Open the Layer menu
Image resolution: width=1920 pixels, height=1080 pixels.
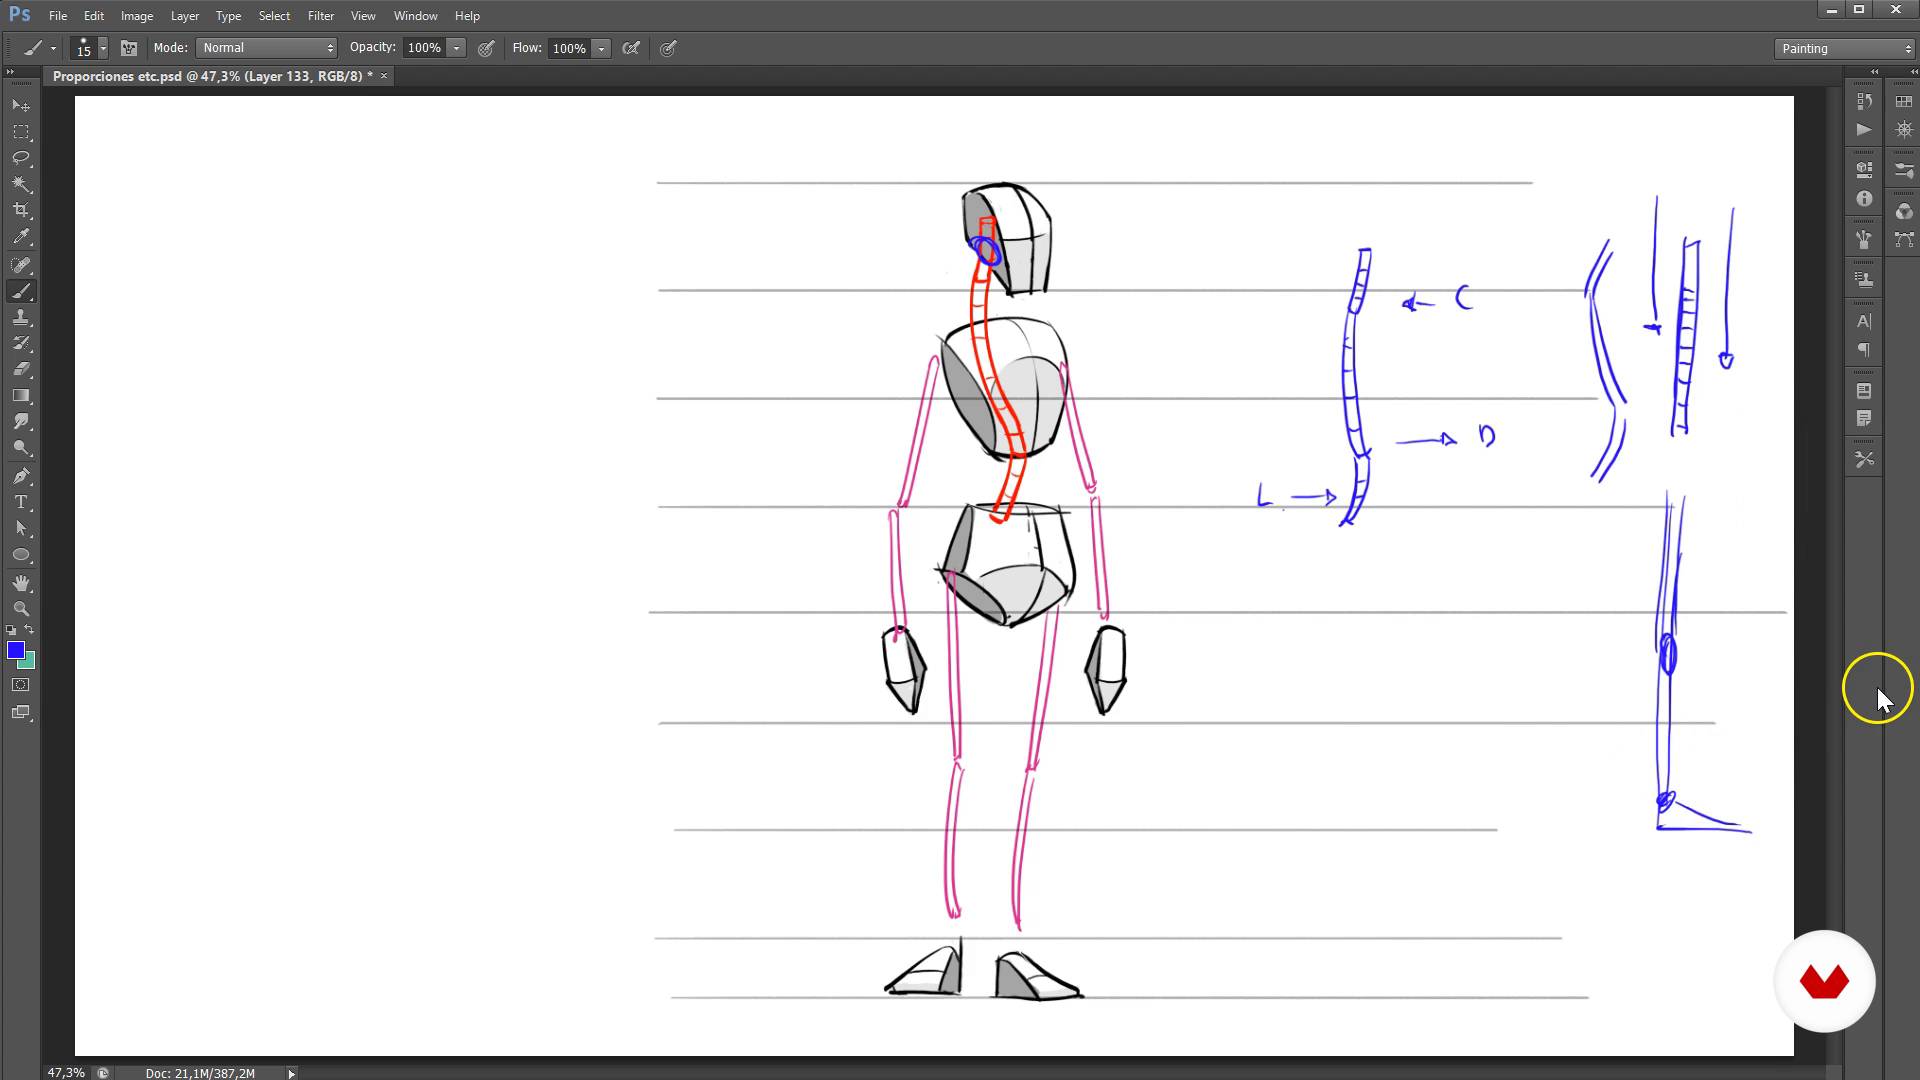point(185,16)
